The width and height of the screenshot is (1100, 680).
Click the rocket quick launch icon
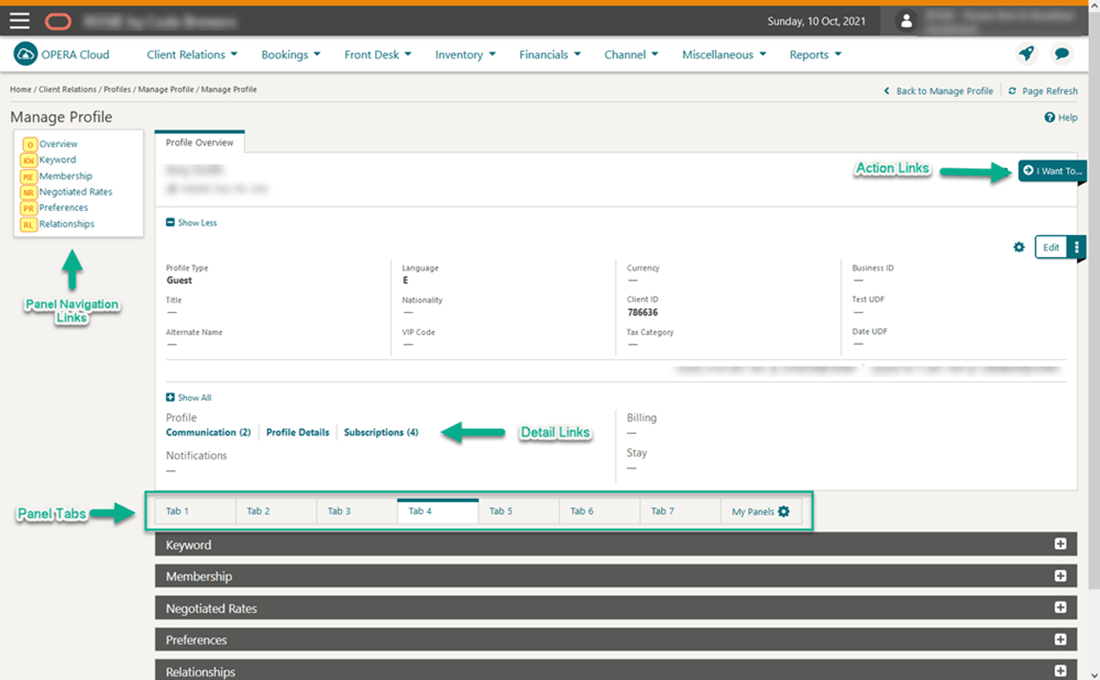click(x=1026, y=54)
